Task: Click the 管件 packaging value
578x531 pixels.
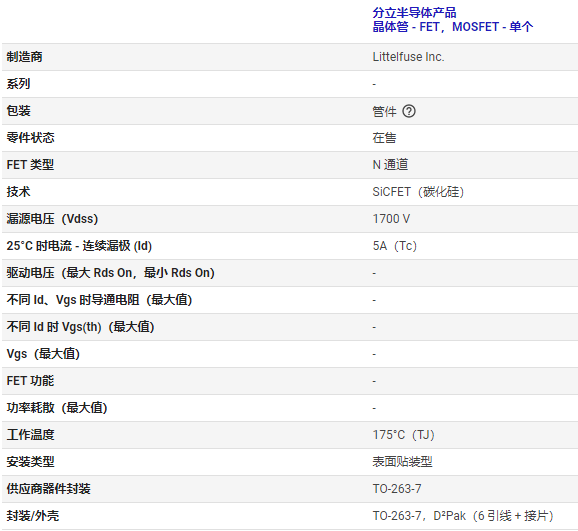Action: click(384, 111)
